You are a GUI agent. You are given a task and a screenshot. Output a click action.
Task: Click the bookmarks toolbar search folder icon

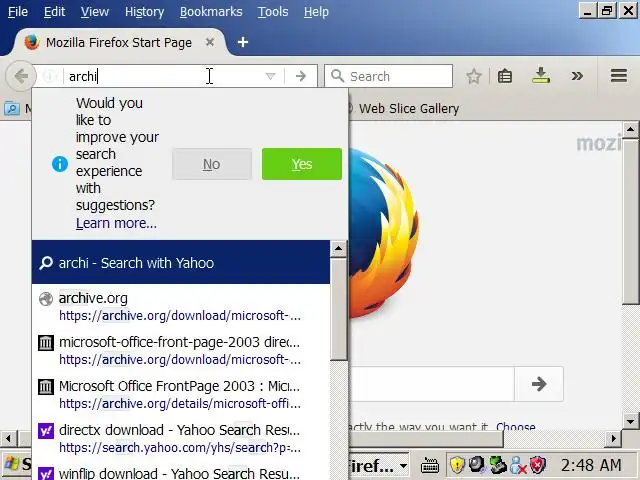click(x=12, y=109)
